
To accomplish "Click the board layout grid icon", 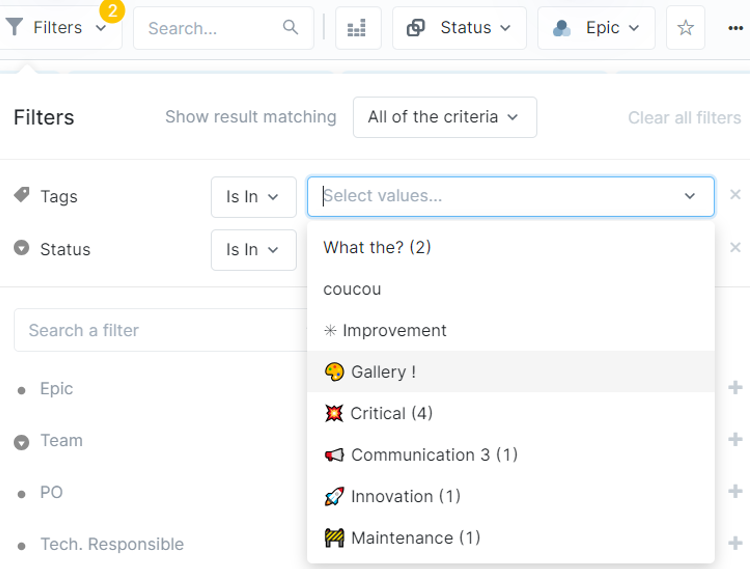I will (x=357, y=28).
